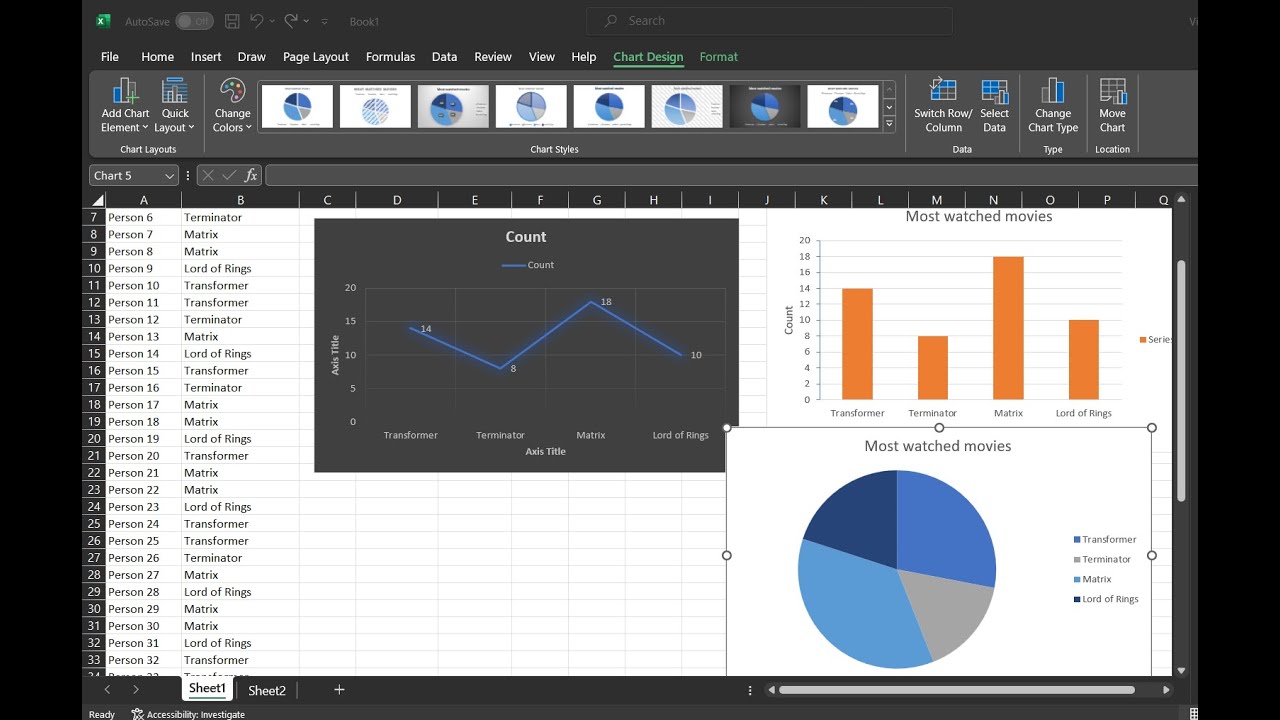Click Switch Row/Column
Viewport: 1280px width, 720px height.
coord(943,105)
